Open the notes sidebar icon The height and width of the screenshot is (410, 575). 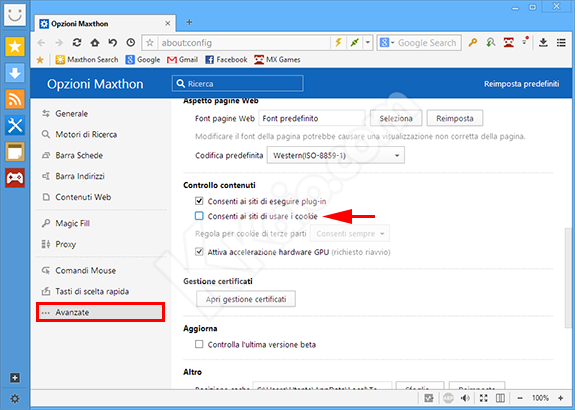15,152
